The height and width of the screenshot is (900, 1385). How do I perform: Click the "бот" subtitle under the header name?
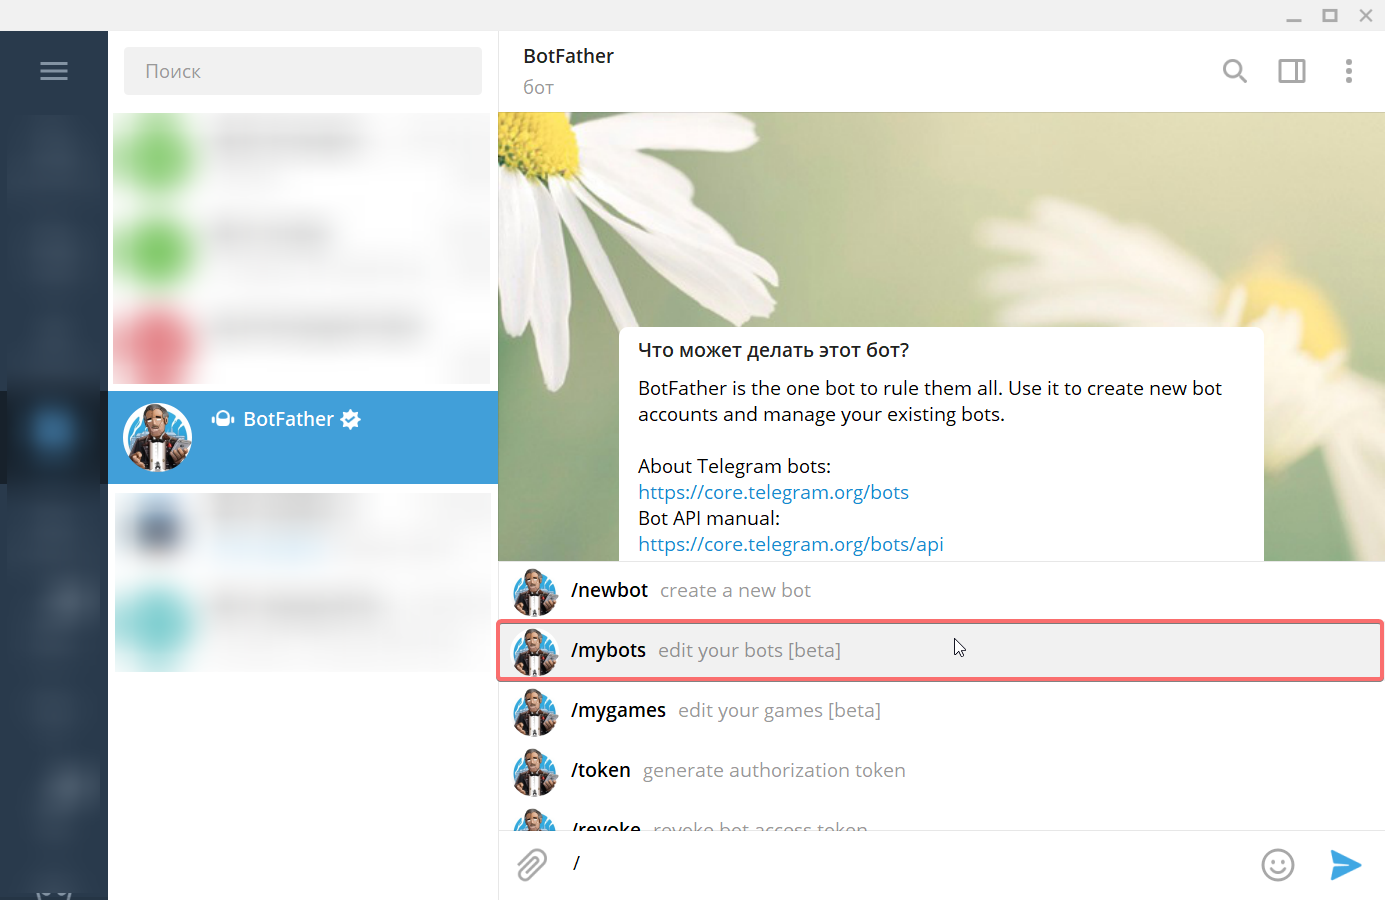pos(538,88)
